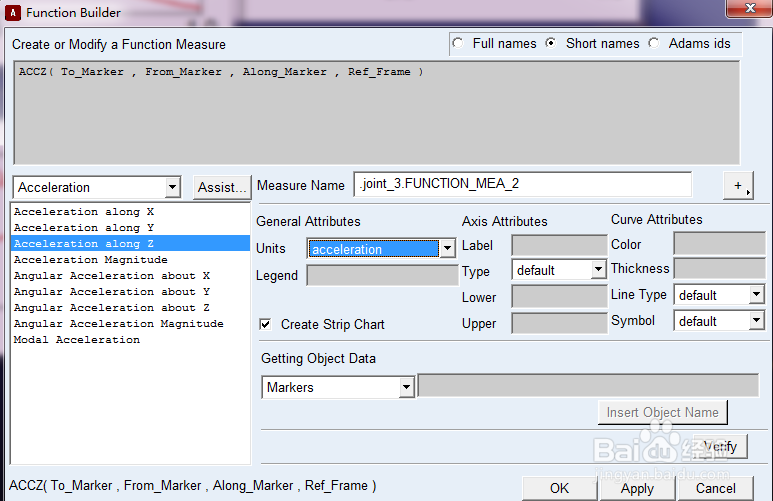
Task: Select 'Acceleration along Z' in list
Action: pyautogui.click(x=131, y=244)
